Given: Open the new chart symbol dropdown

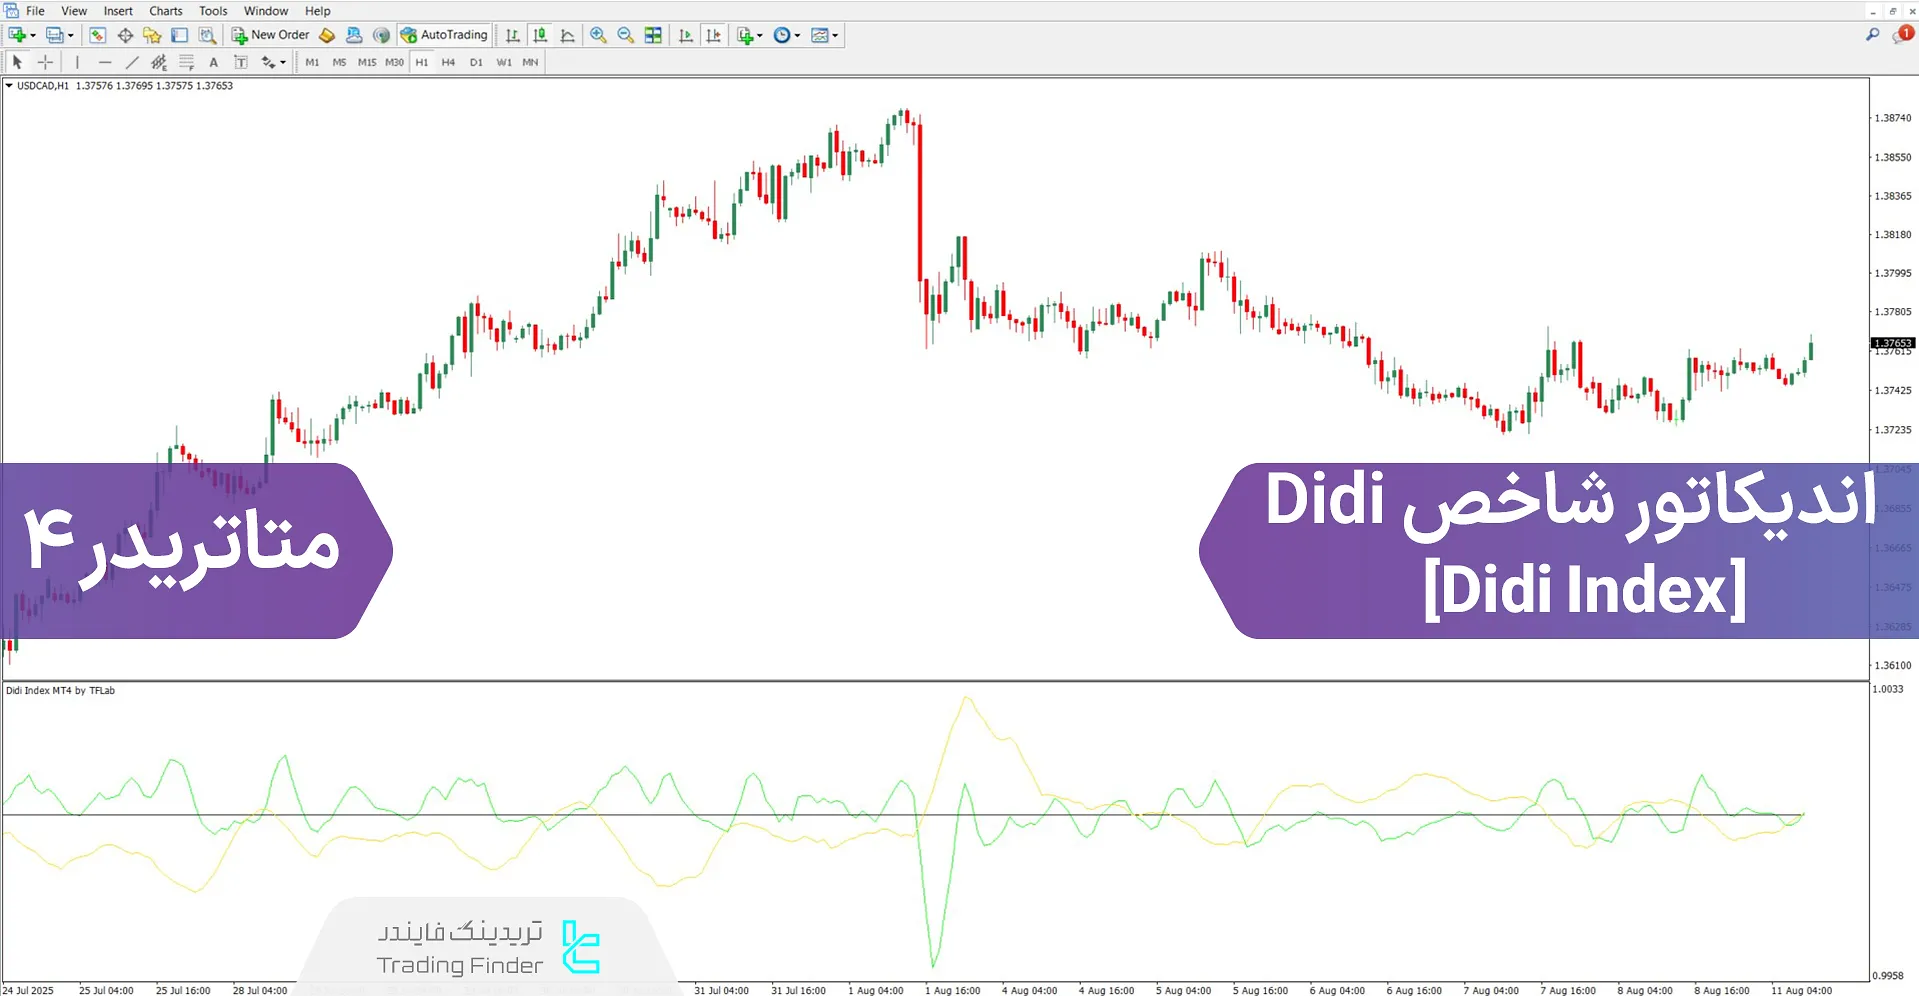Looking at the screenshot, I should coord(33,34).
